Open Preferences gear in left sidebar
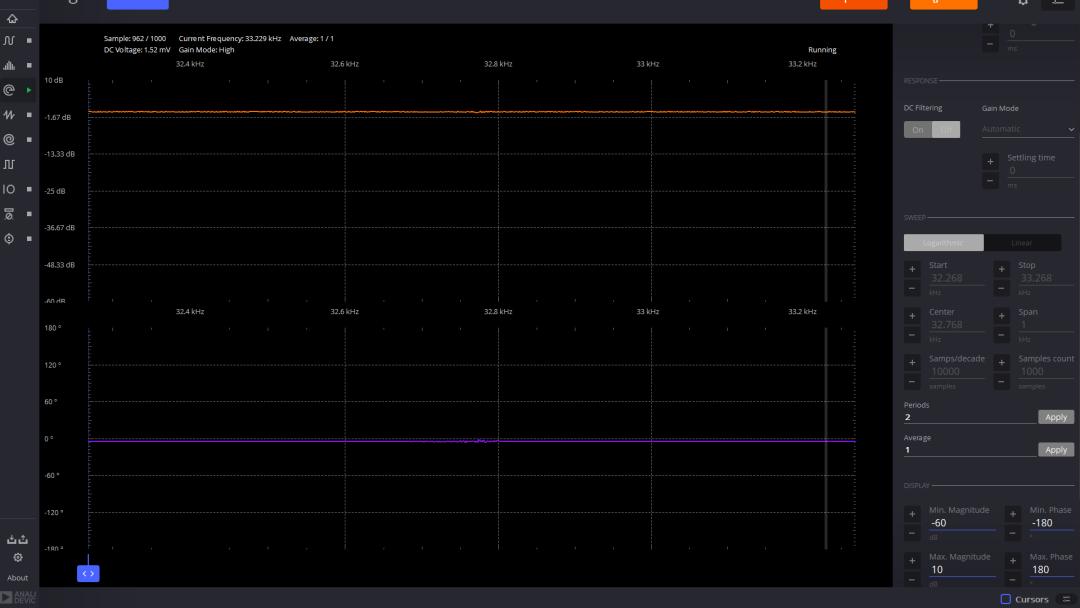1080x608 pixels. [x=18, y=558]
